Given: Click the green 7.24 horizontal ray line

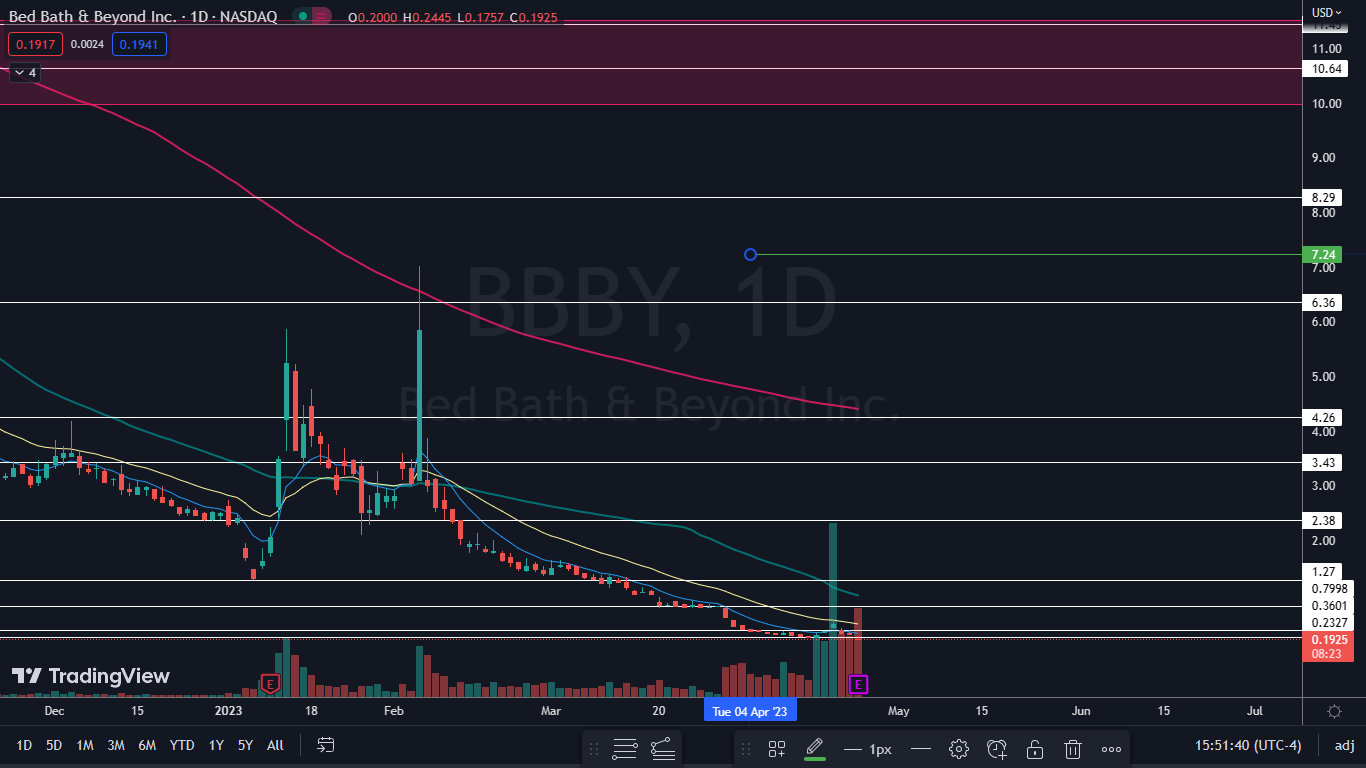Looking at the screenshot, I should (1028, 254).
